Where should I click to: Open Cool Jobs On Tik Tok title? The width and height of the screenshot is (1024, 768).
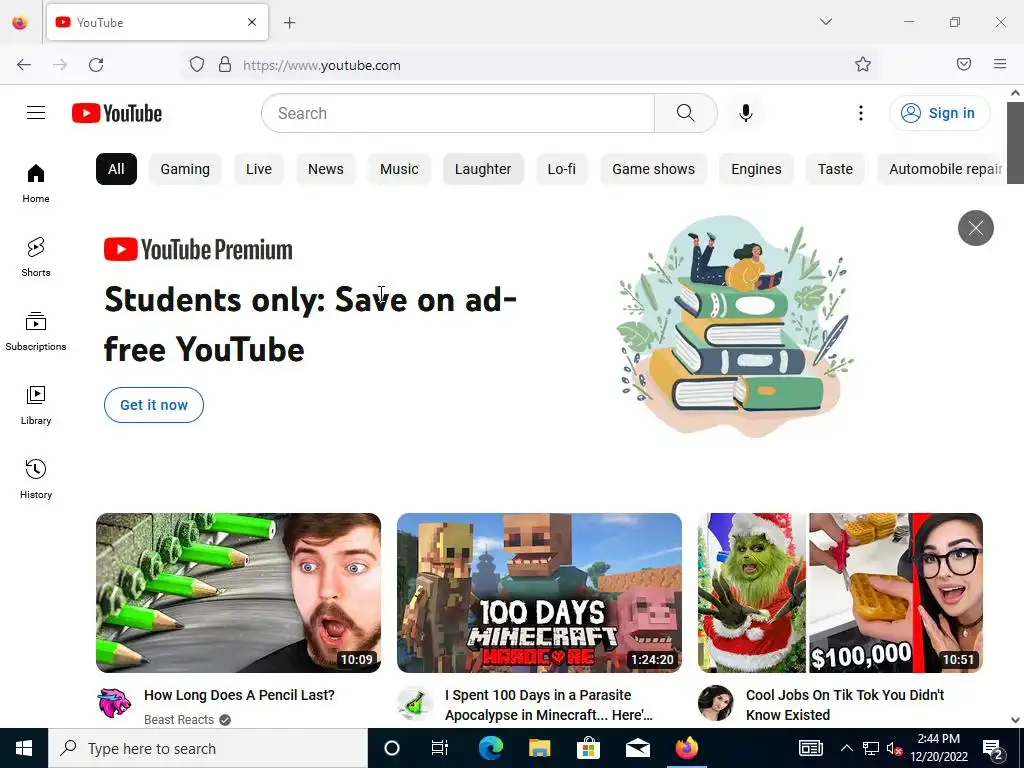click(845, 705)
